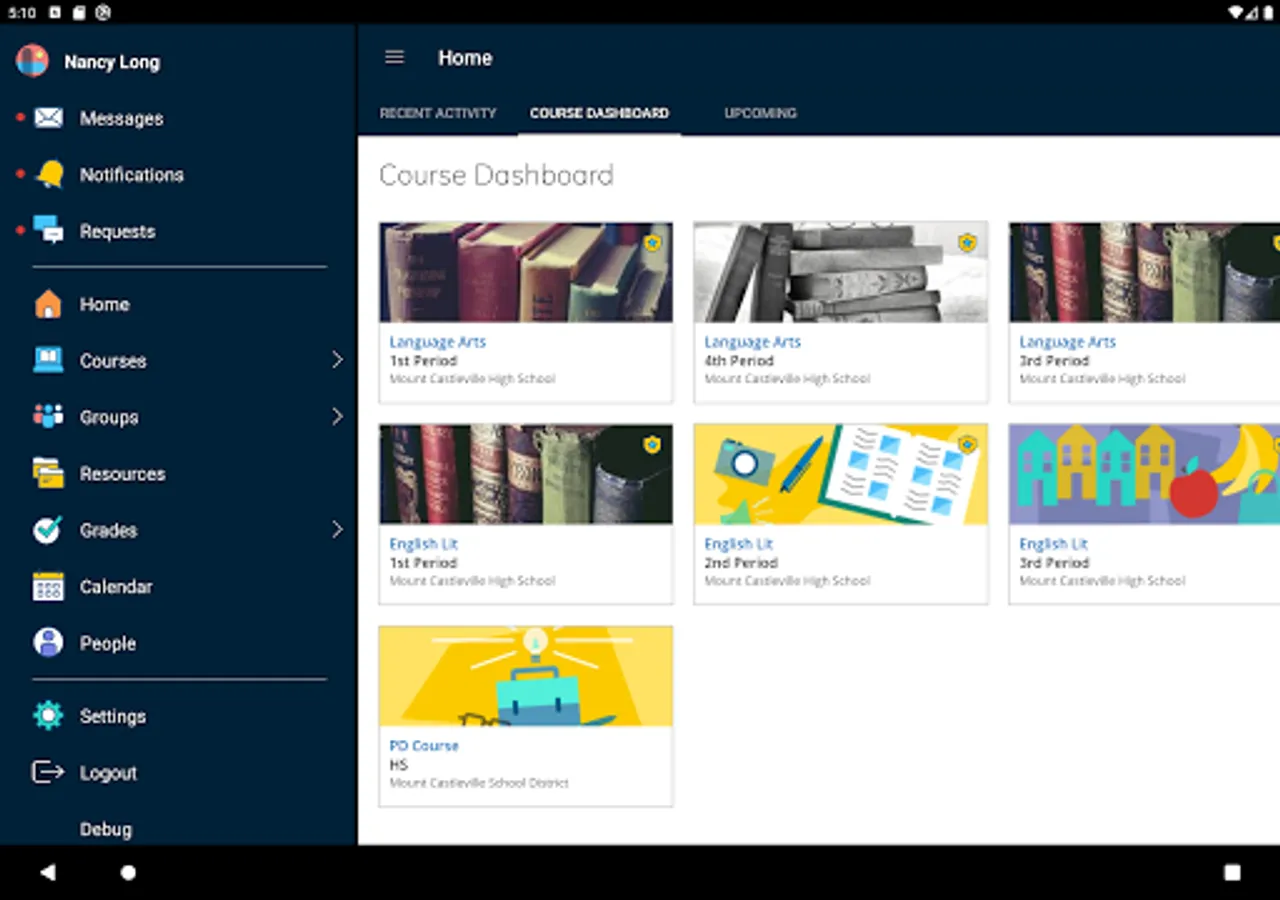Image resolution: width=1280 pixels, height=900 pixels.
Task: Click the Logout arrow icon
Action: pos(48,772)
